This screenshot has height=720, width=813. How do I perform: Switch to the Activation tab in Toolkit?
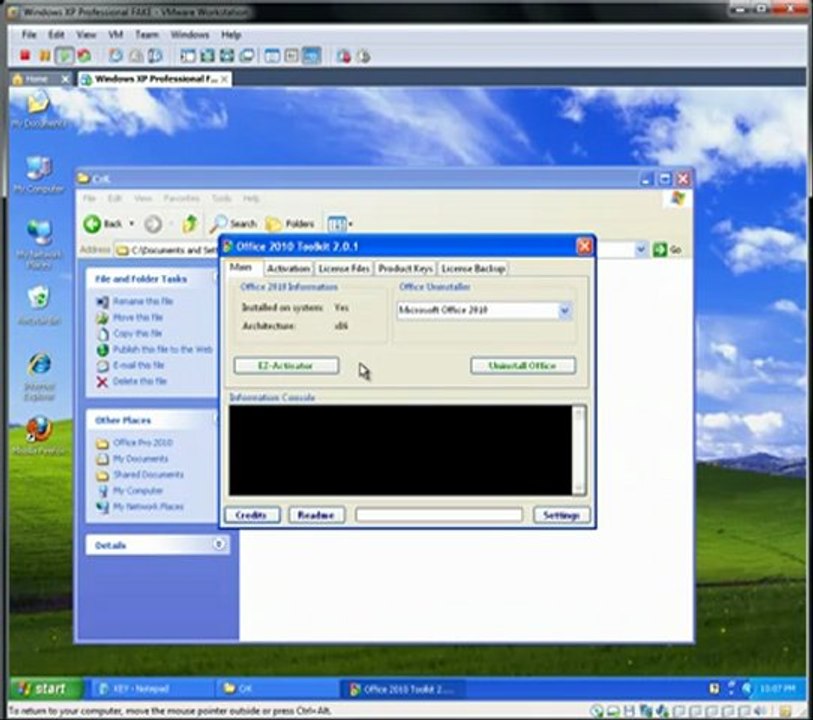pos(288,269)
